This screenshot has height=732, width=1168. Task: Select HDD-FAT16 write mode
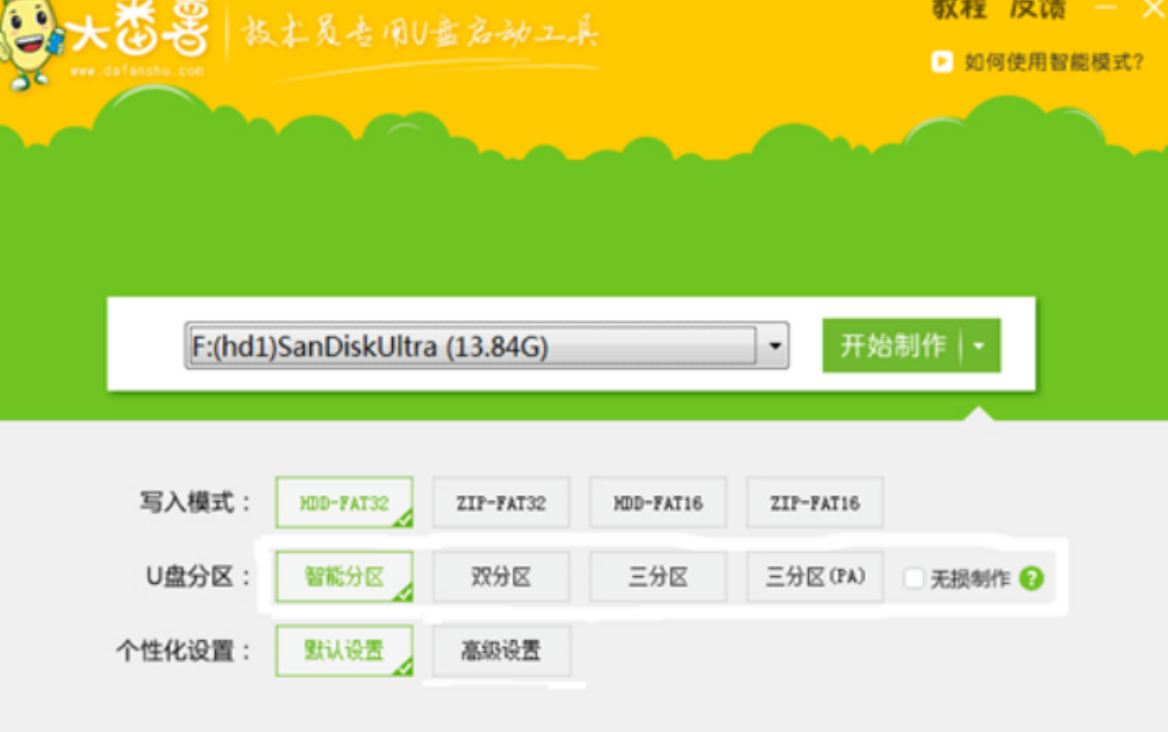click(658, 503)
